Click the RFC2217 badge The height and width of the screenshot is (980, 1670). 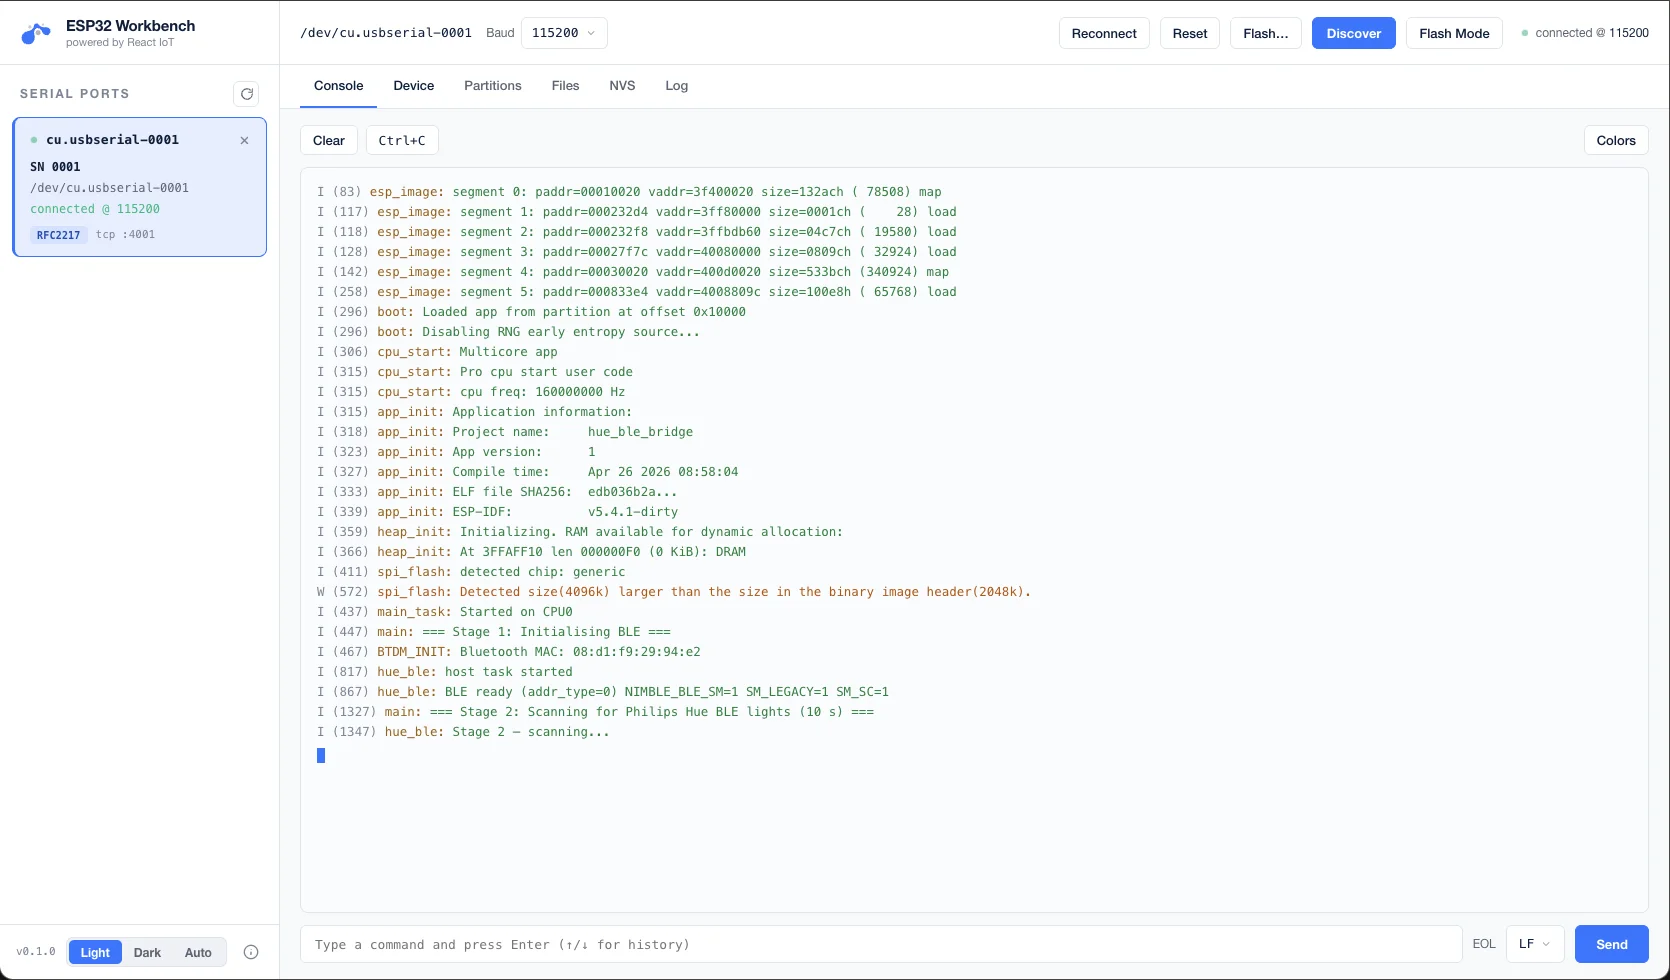pos(58,235)
